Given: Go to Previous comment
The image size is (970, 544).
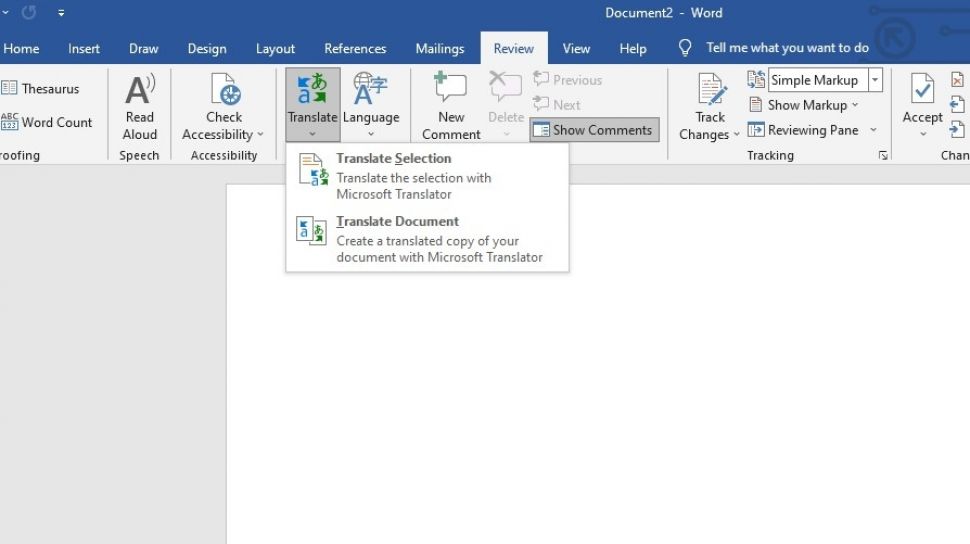Looking at the screenshot, I should (x=567, y=80).
